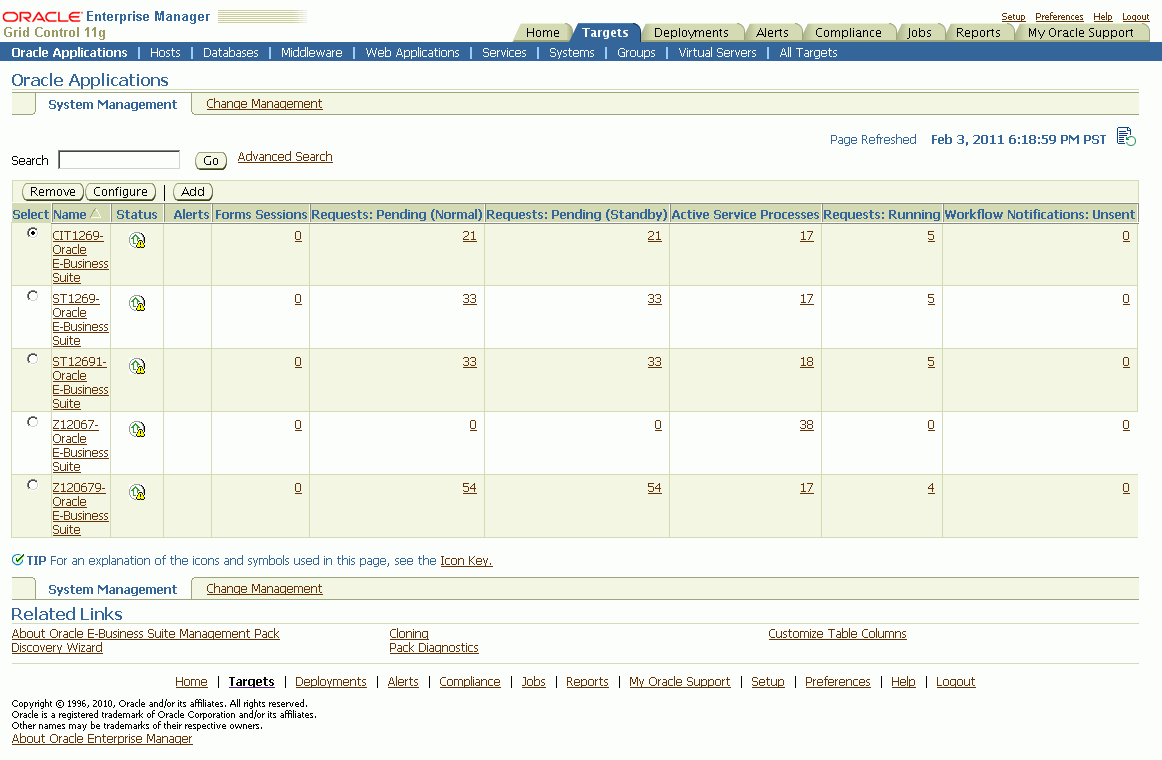Switch to the Deployments tab
This screenshot has width=1162, height=760.
[x=691, y=33]
